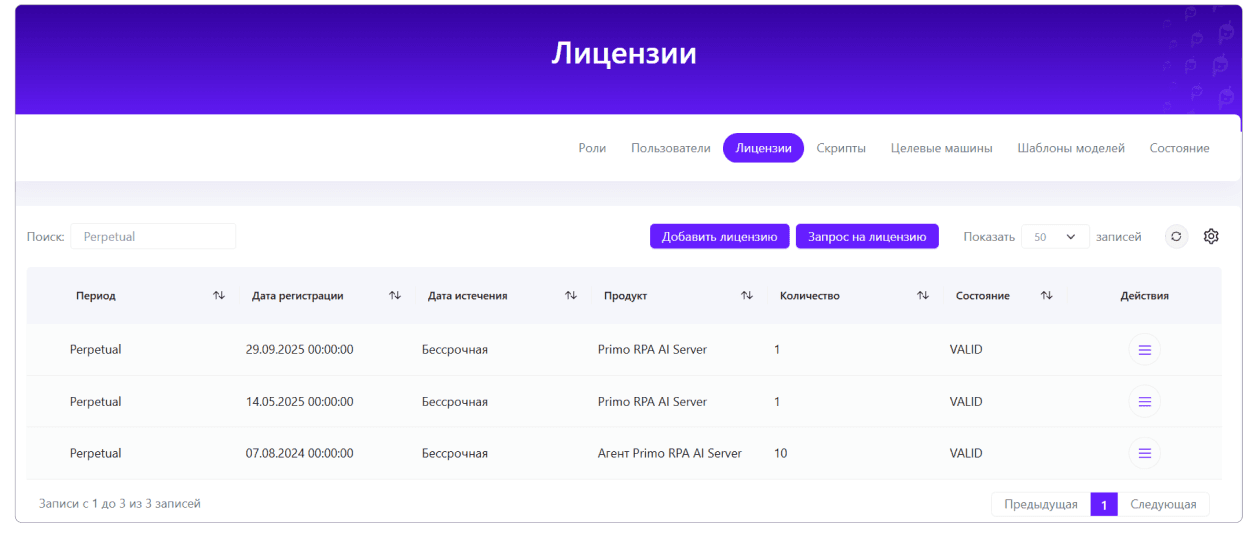
Task: Select the Шаблоны моделей tab
Action: pyautogui.click(x=1070, y=148)
